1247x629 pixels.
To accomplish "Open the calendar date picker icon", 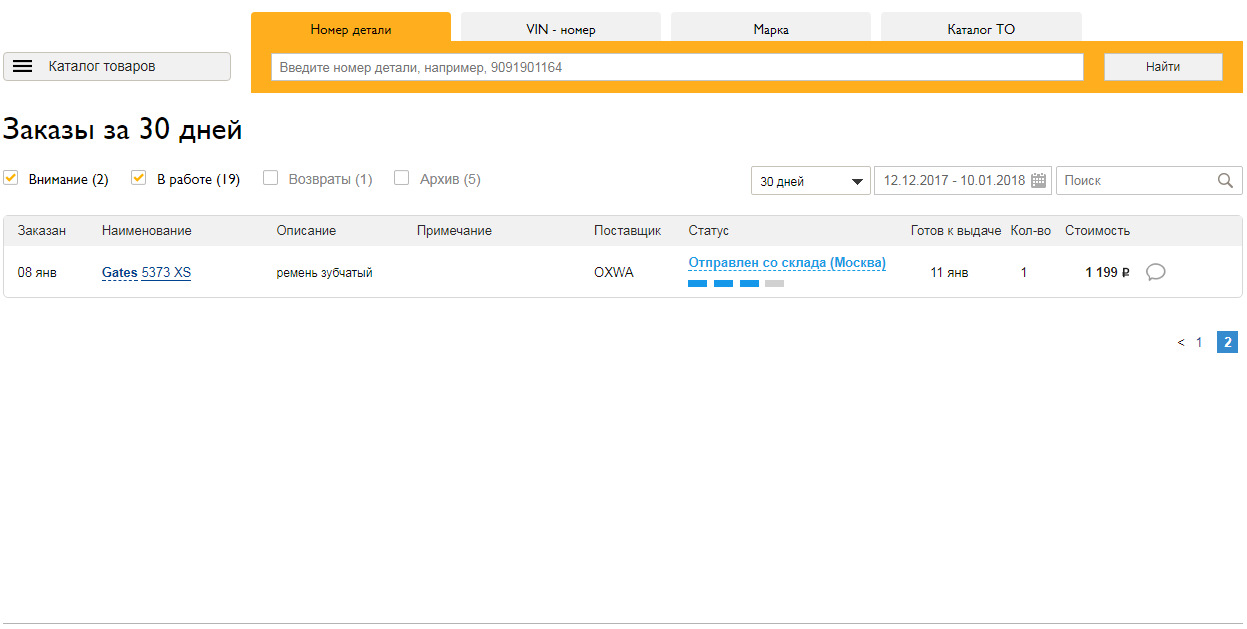I will (x=1038, y=181).
